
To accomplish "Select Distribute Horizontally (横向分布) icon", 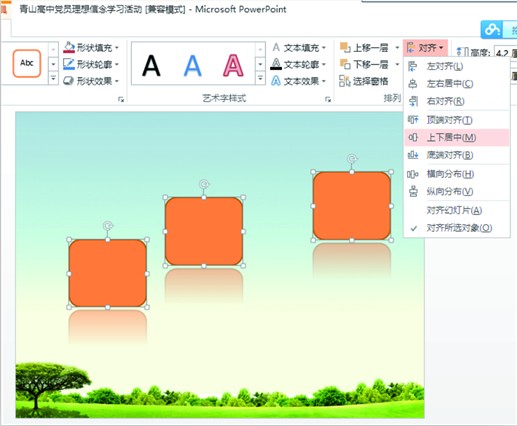I will tap(413, 174).
